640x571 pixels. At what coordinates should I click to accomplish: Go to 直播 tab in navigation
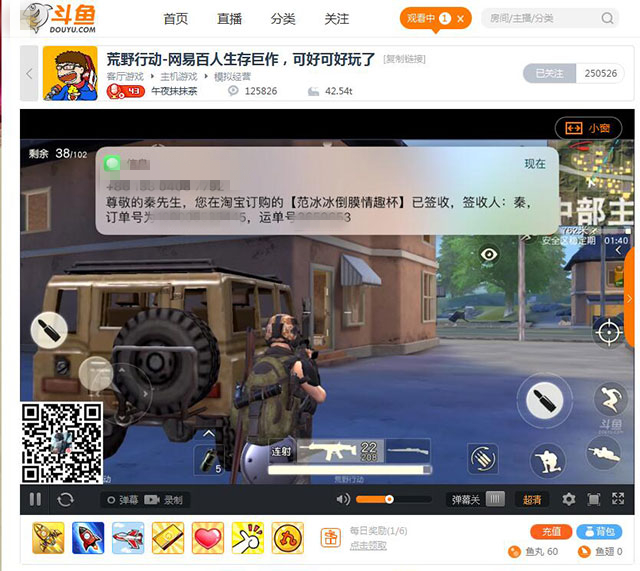point(229,19)
